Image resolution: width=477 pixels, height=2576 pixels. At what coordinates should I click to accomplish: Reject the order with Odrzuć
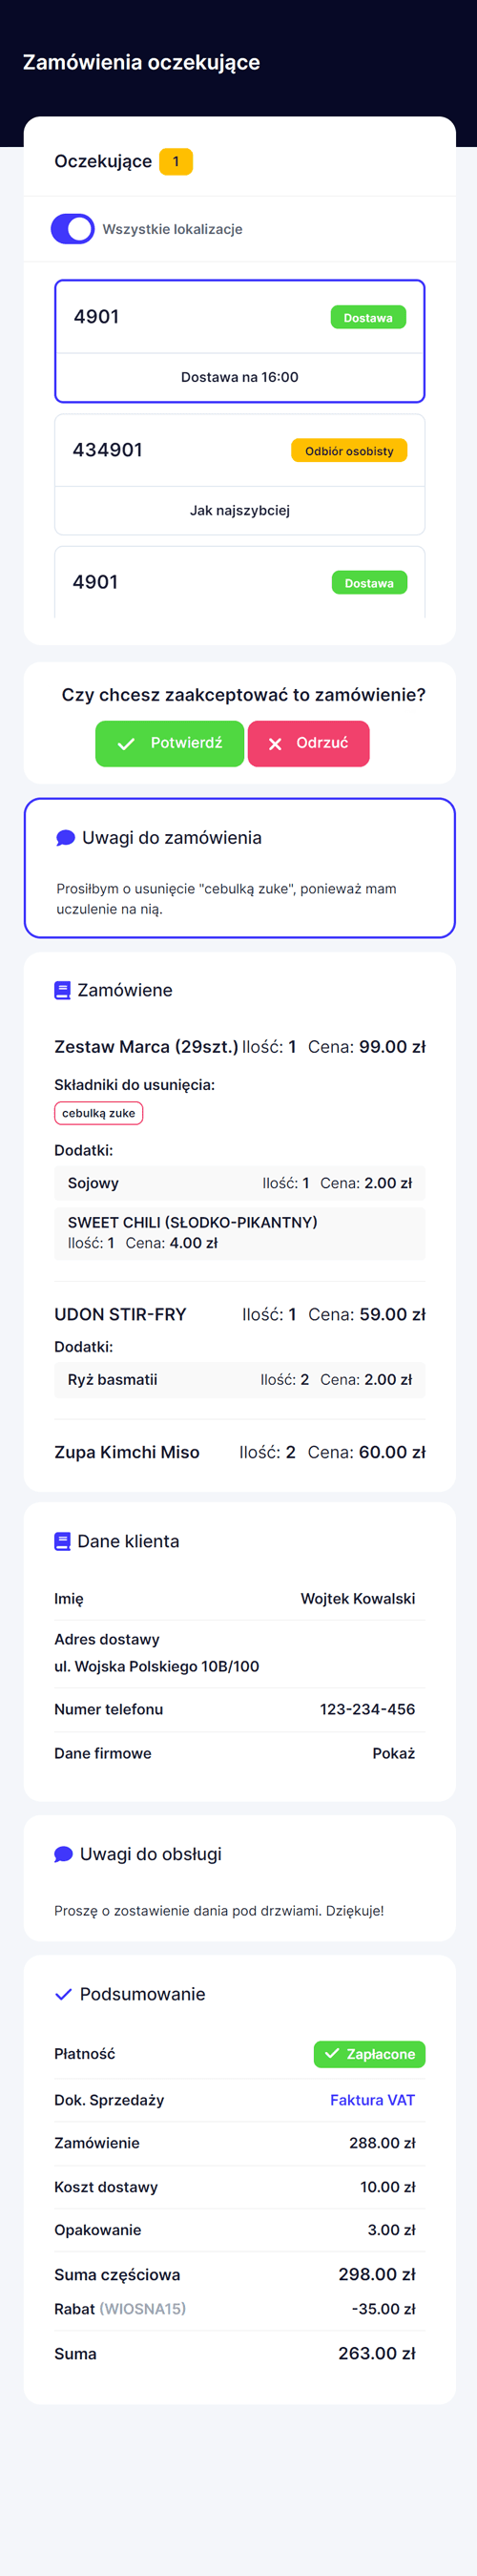pos(309,744)
